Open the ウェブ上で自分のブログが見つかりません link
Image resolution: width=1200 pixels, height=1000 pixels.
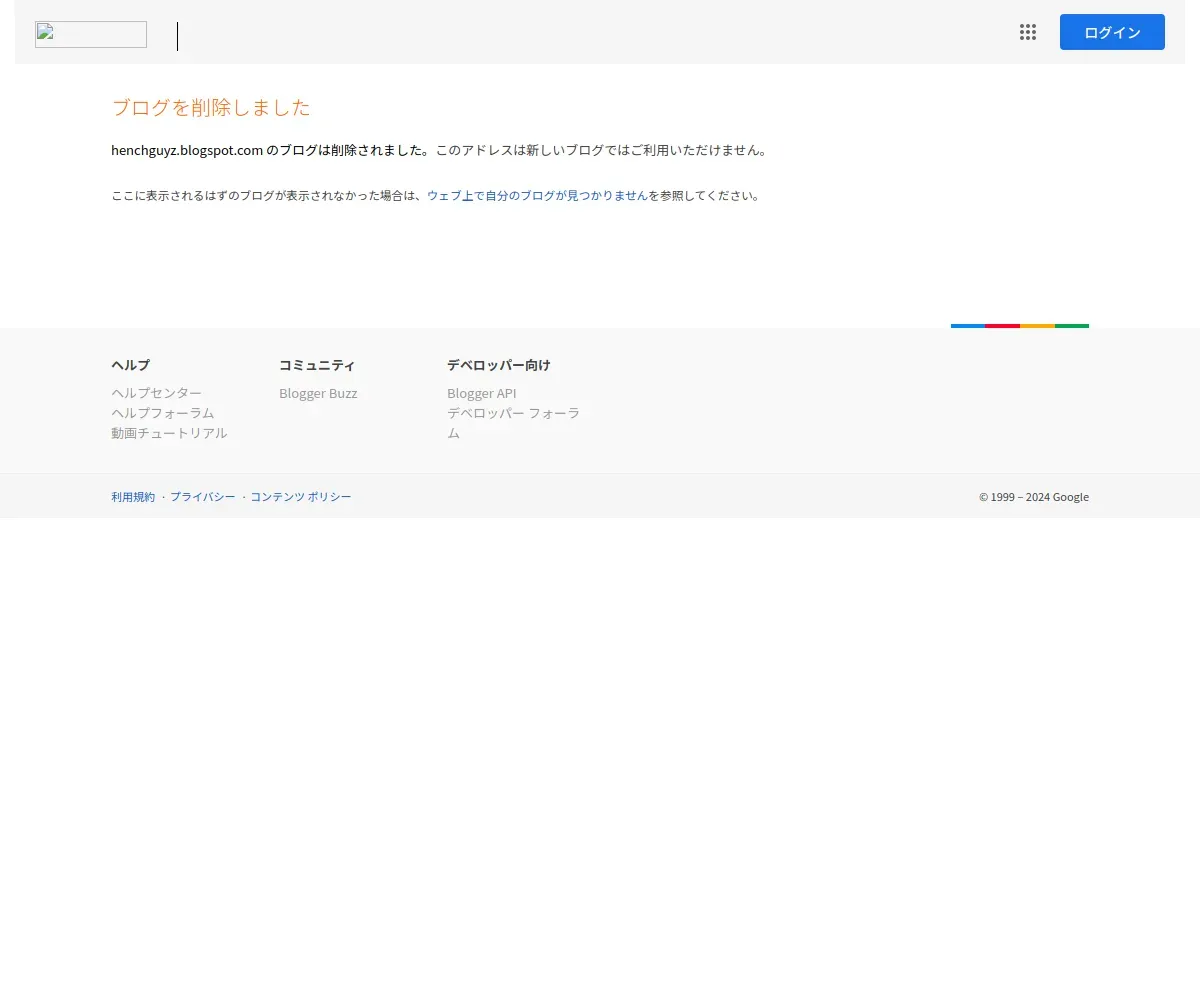[x=537, y=196]
